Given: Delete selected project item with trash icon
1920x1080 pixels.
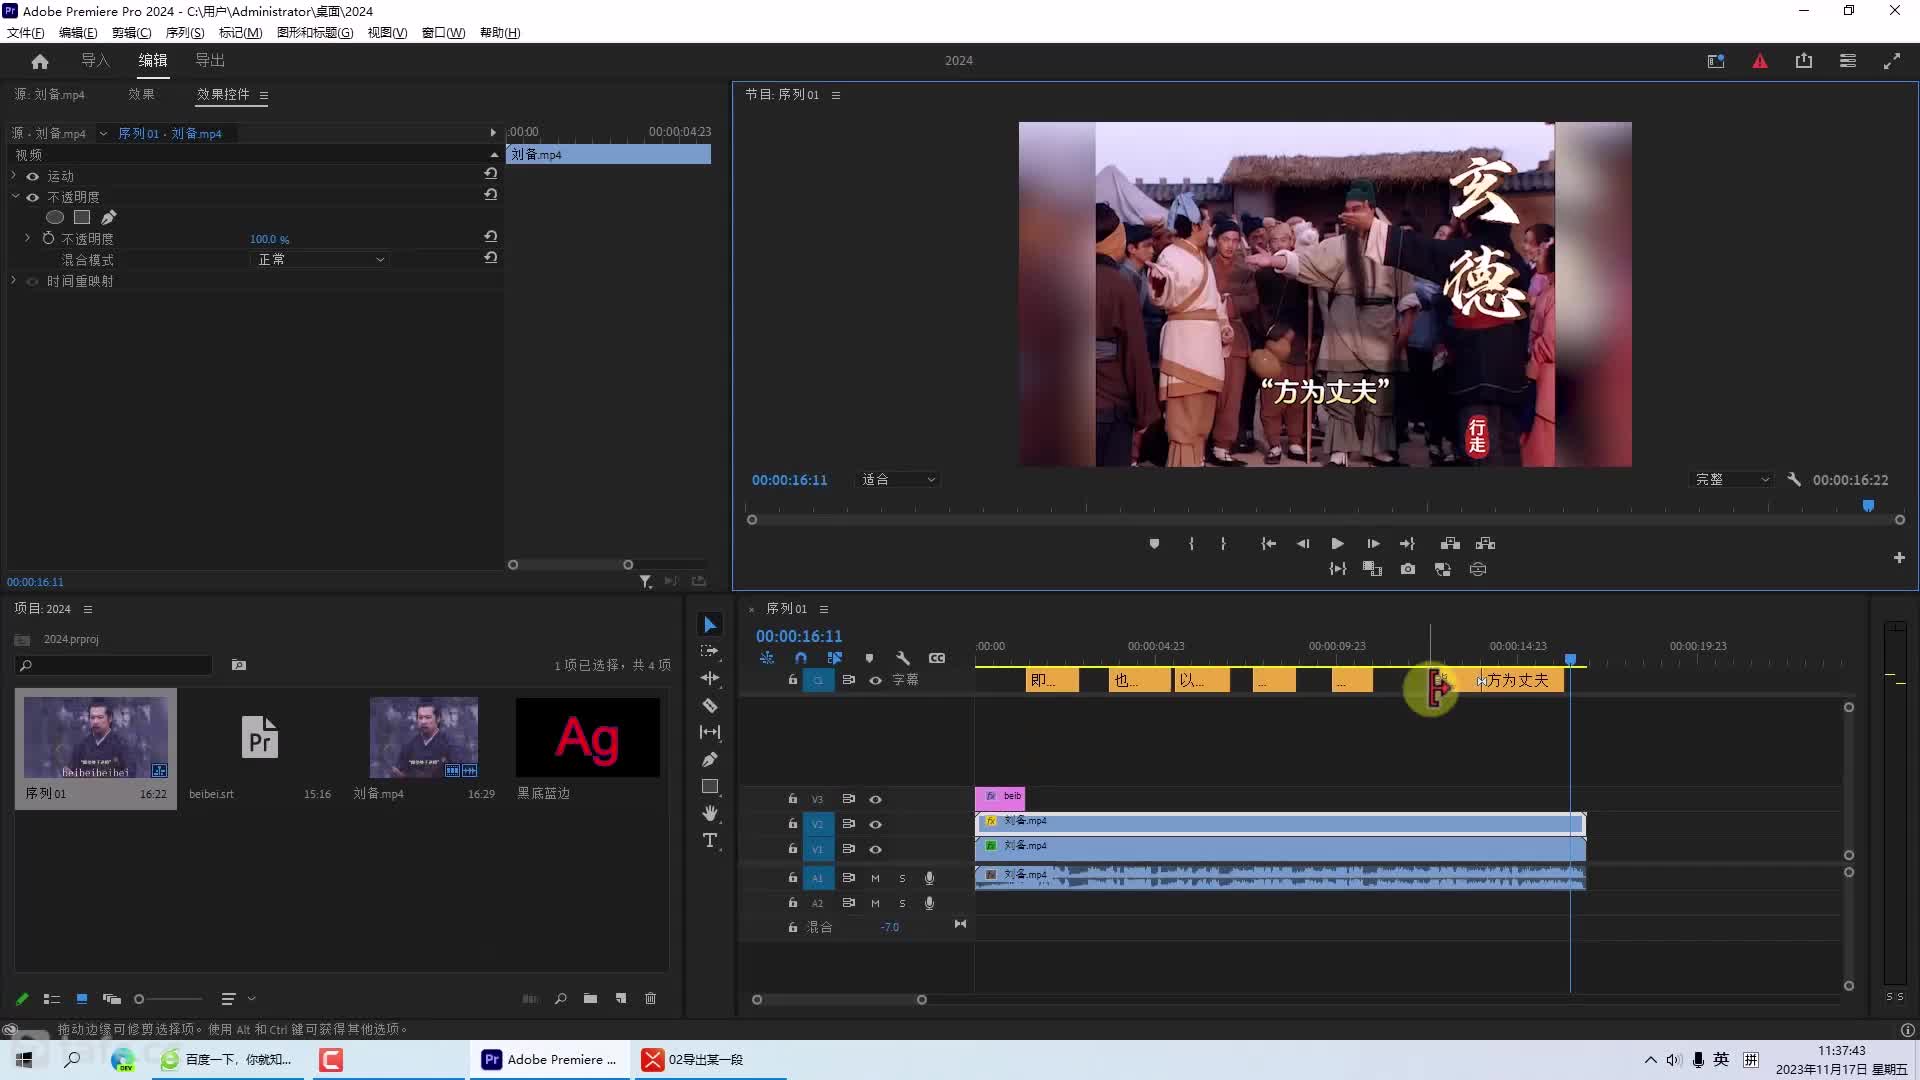Looking at the screenshot, I should pyautogui.click(x=651, y=999).
